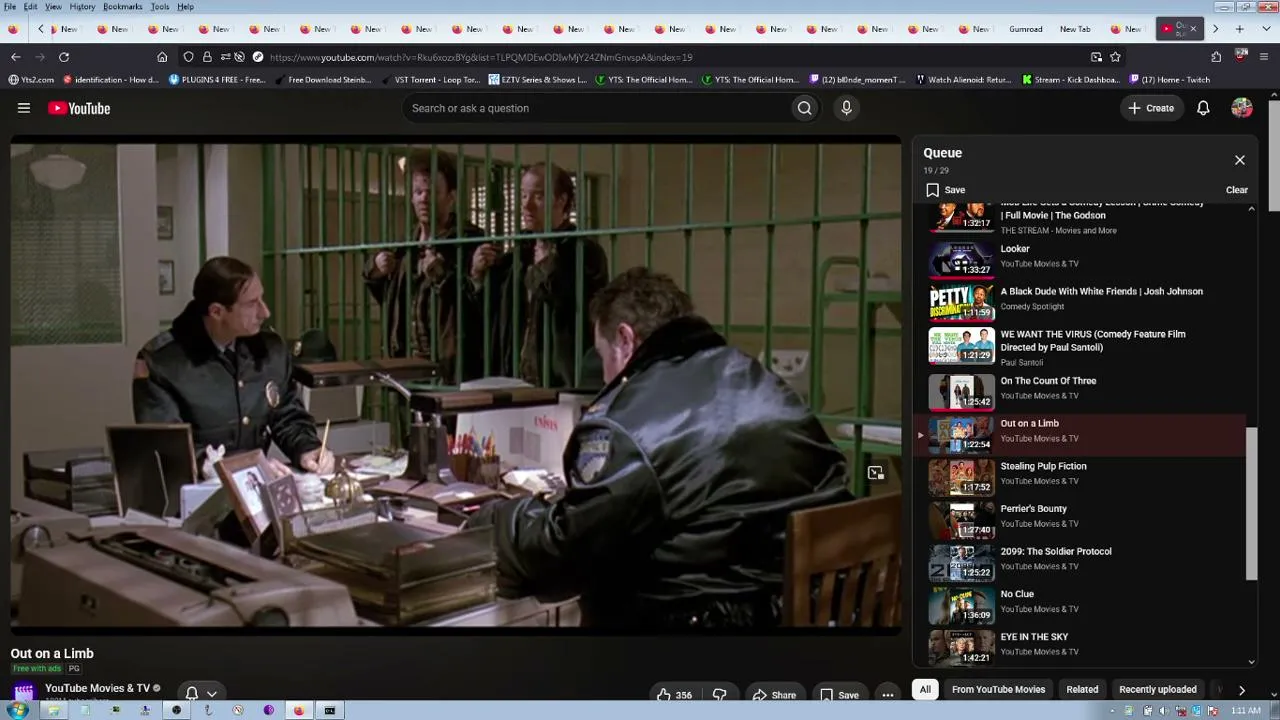Expand subscription notification options chevron
This screenshot has height=720, width=1280.
point(212,693)
